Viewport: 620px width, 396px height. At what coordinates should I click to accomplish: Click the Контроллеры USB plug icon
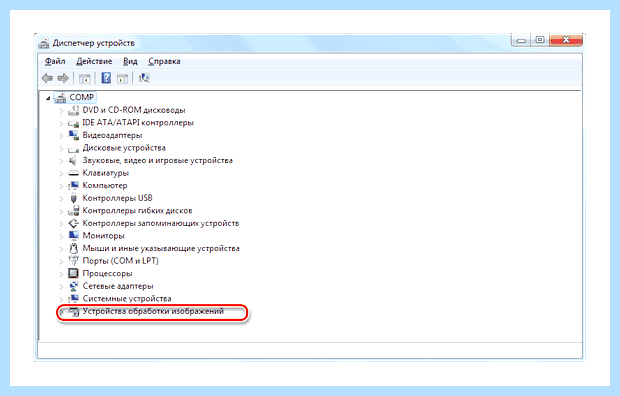pos(74,198)
